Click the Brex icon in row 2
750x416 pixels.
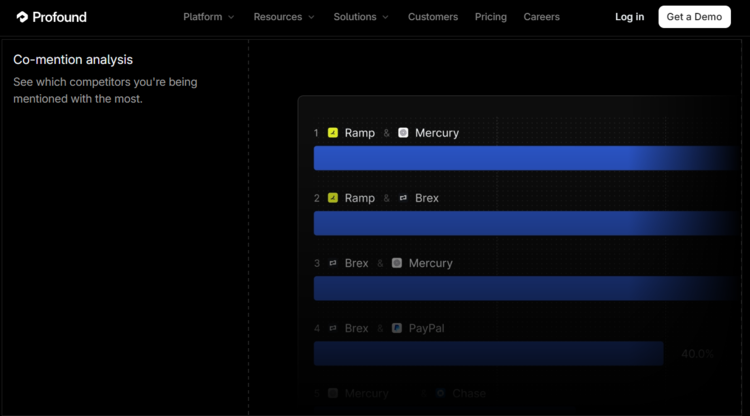point(403,197)
